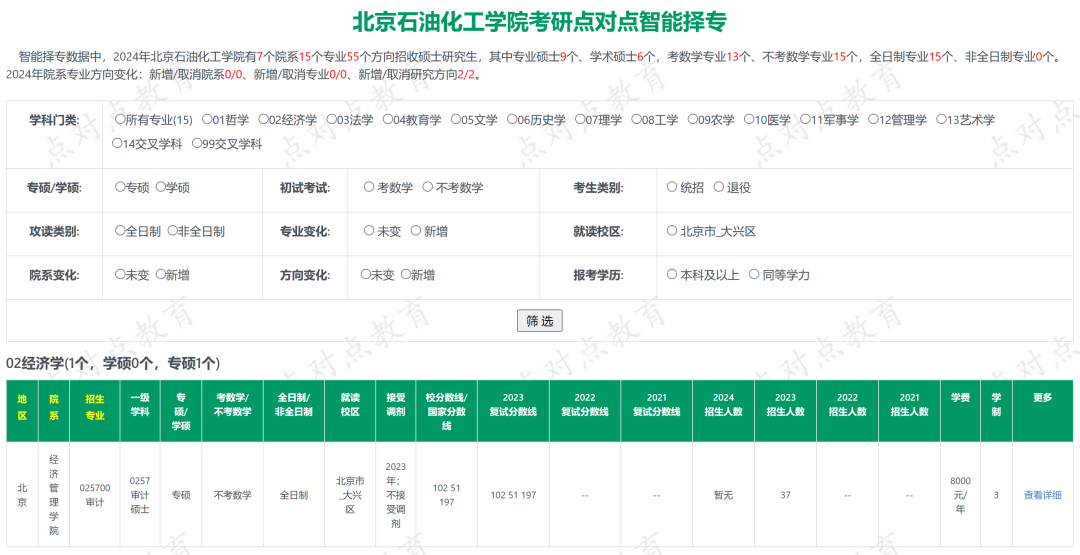Click the 招生专业 column header

(x=94, y=411)
